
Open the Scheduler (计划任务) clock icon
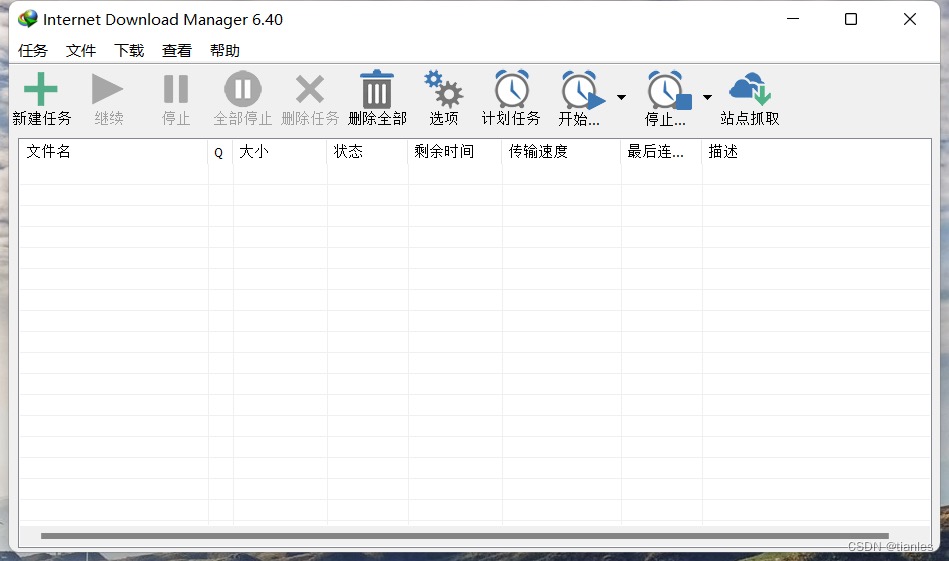point(511,91)
